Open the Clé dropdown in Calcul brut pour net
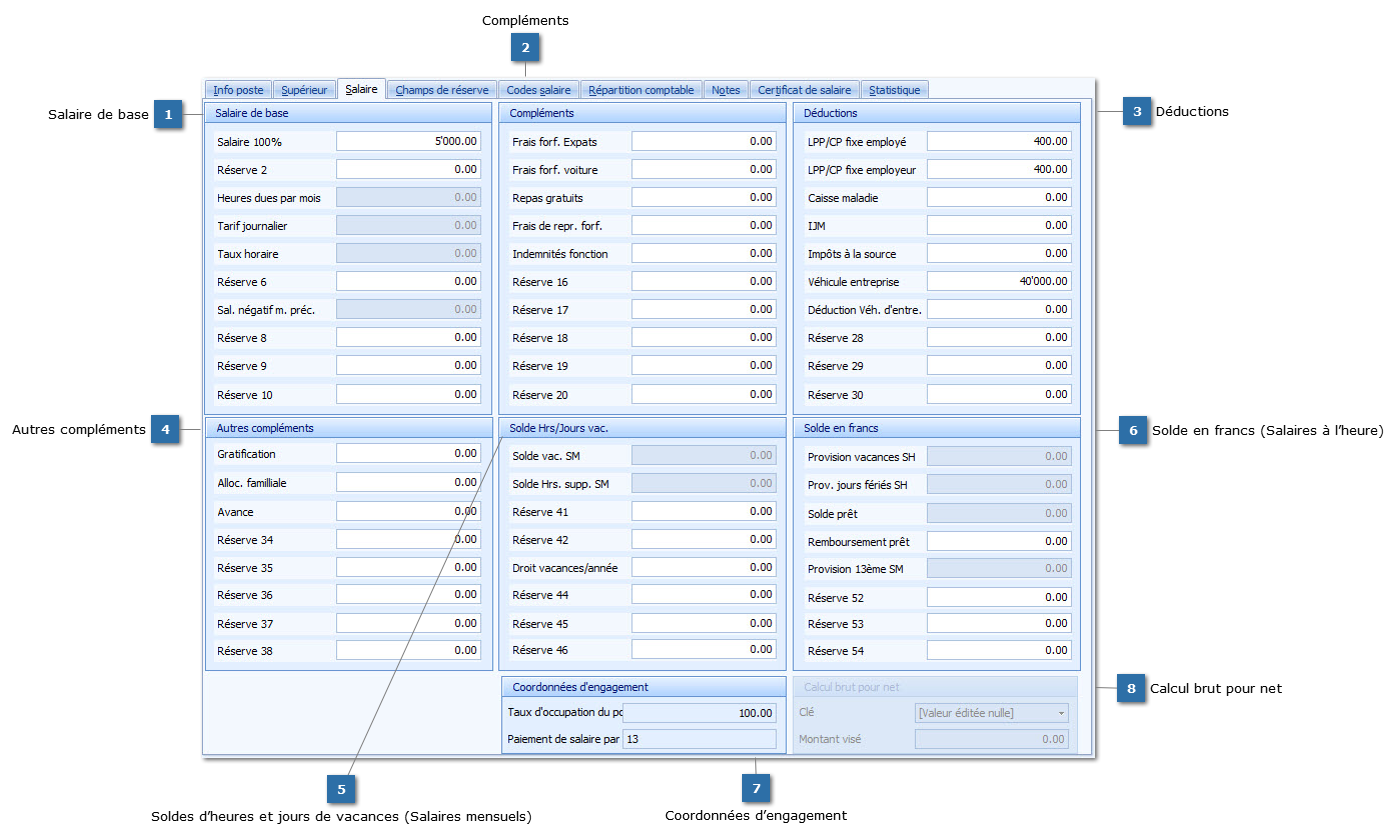This screenshot has width=1400, height=840. point(1060,713)
